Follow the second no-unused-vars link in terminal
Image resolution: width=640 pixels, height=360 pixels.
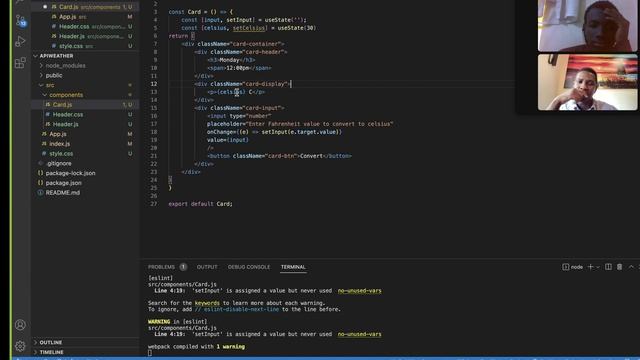(360, 334)
